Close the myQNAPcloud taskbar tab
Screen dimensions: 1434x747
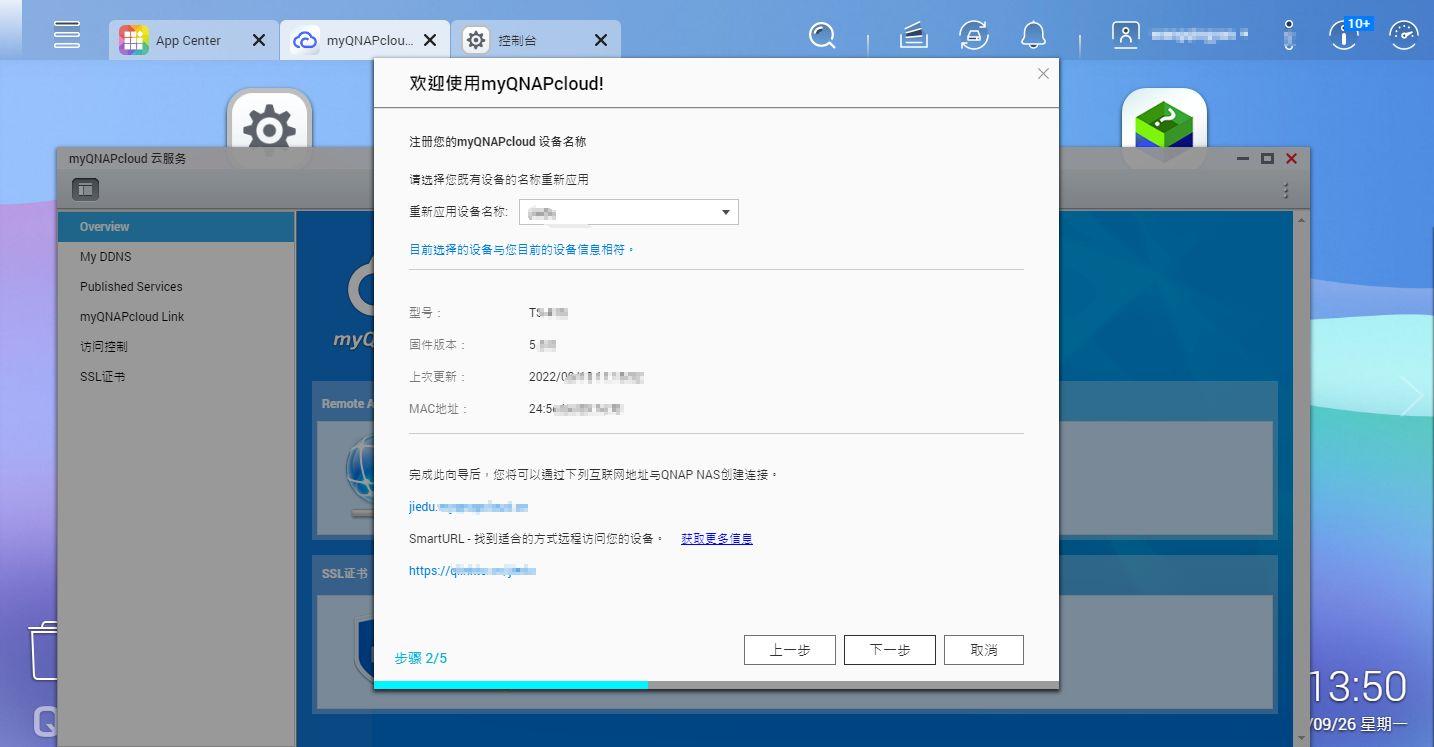tap(430, 40)
